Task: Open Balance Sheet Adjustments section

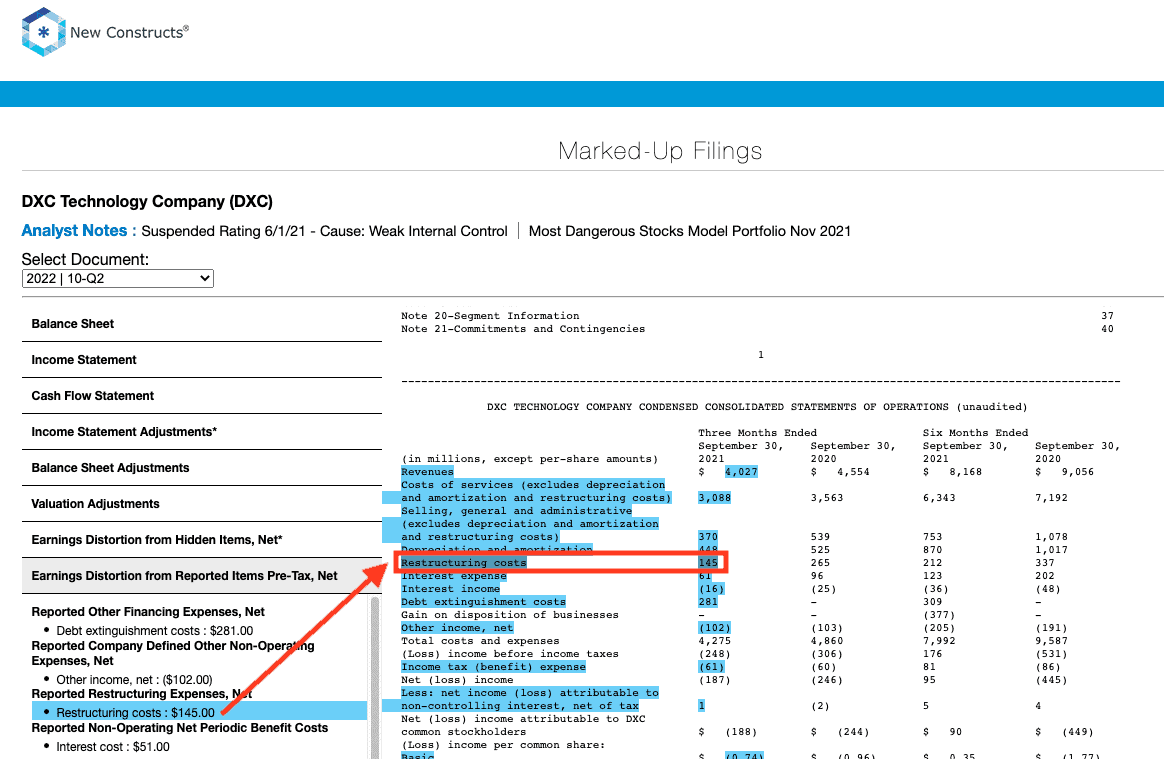Action: (202, 468)
